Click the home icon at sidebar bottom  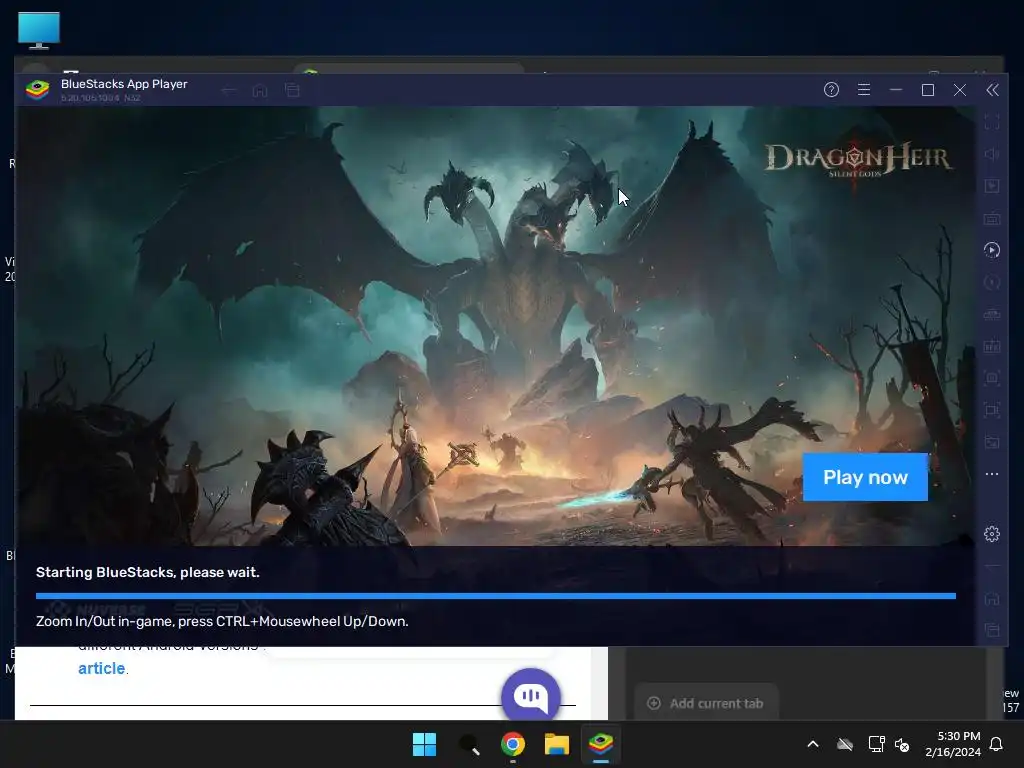pyautogui.click(x=991, y=598)
